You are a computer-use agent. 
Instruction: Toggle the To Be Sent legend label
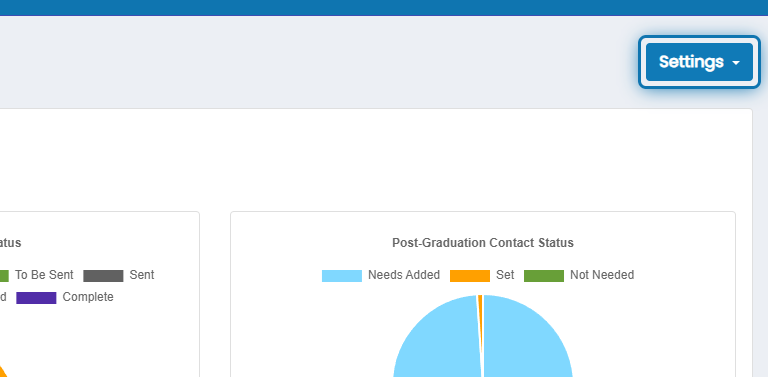pyautogui.click(x=44, y=275)
